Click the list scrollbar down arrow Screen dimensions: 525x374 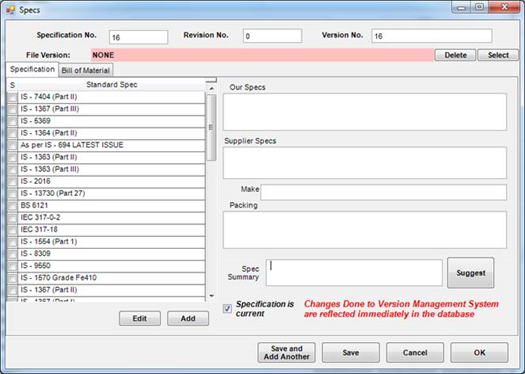tap(211, 296)
